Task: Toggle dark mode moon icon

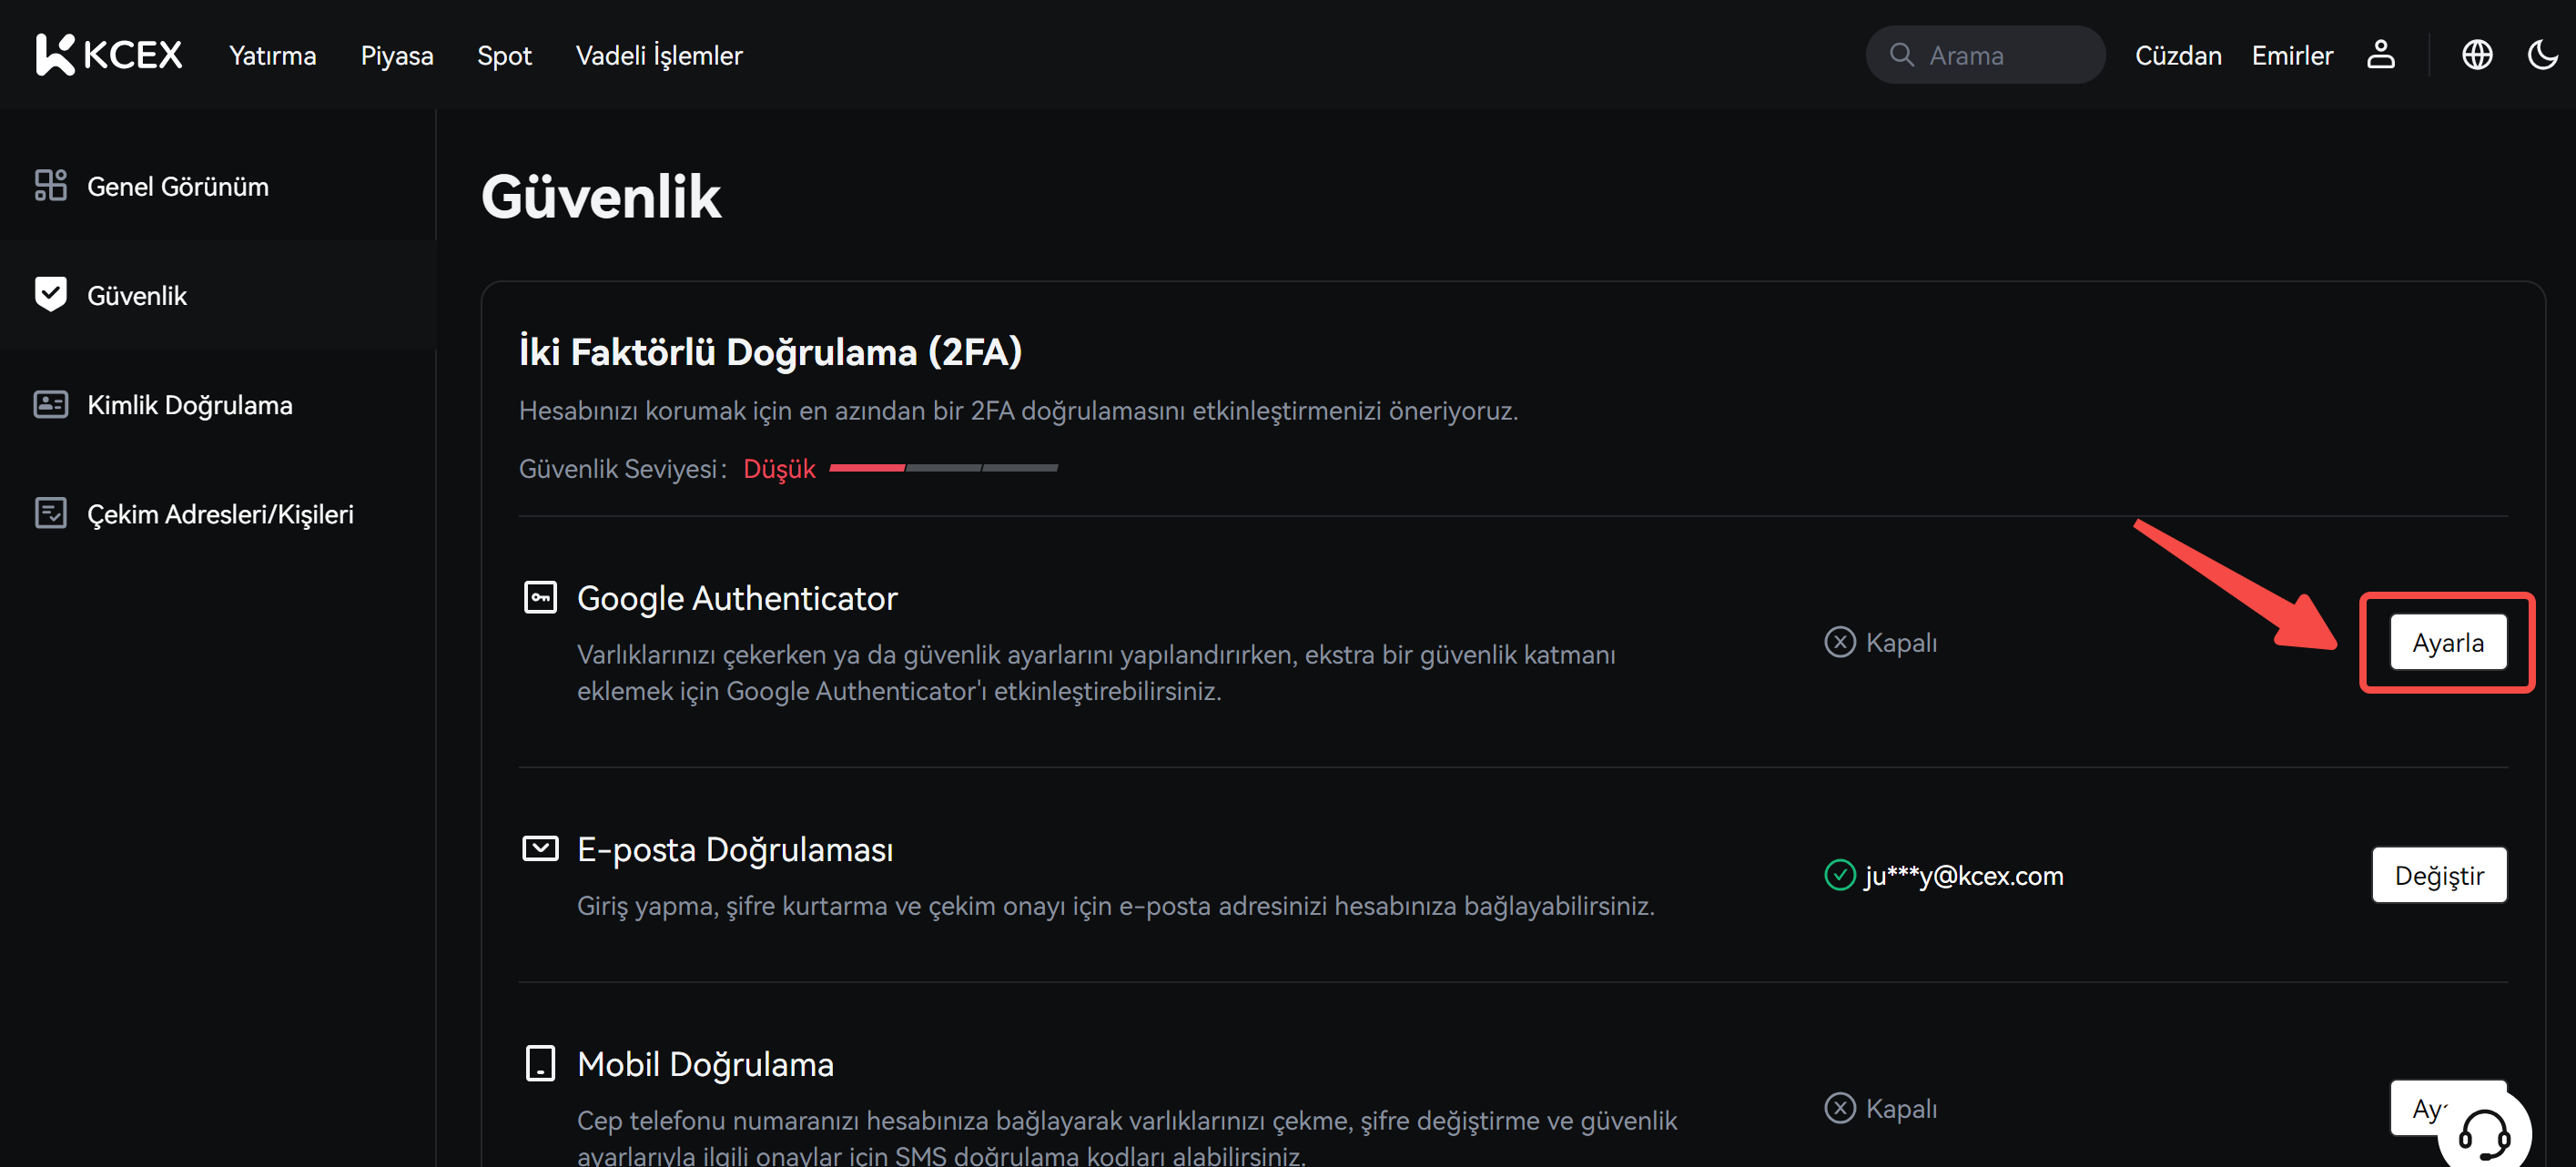Action: tap(2542, 54)
